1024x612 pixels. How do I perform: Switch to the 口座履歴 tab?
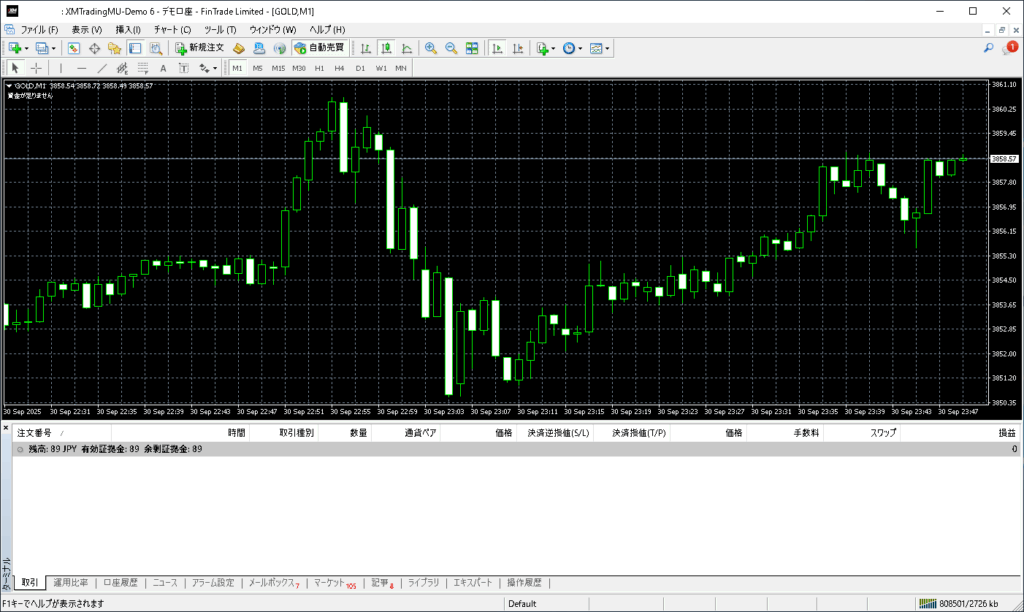(x=121, y=583)
